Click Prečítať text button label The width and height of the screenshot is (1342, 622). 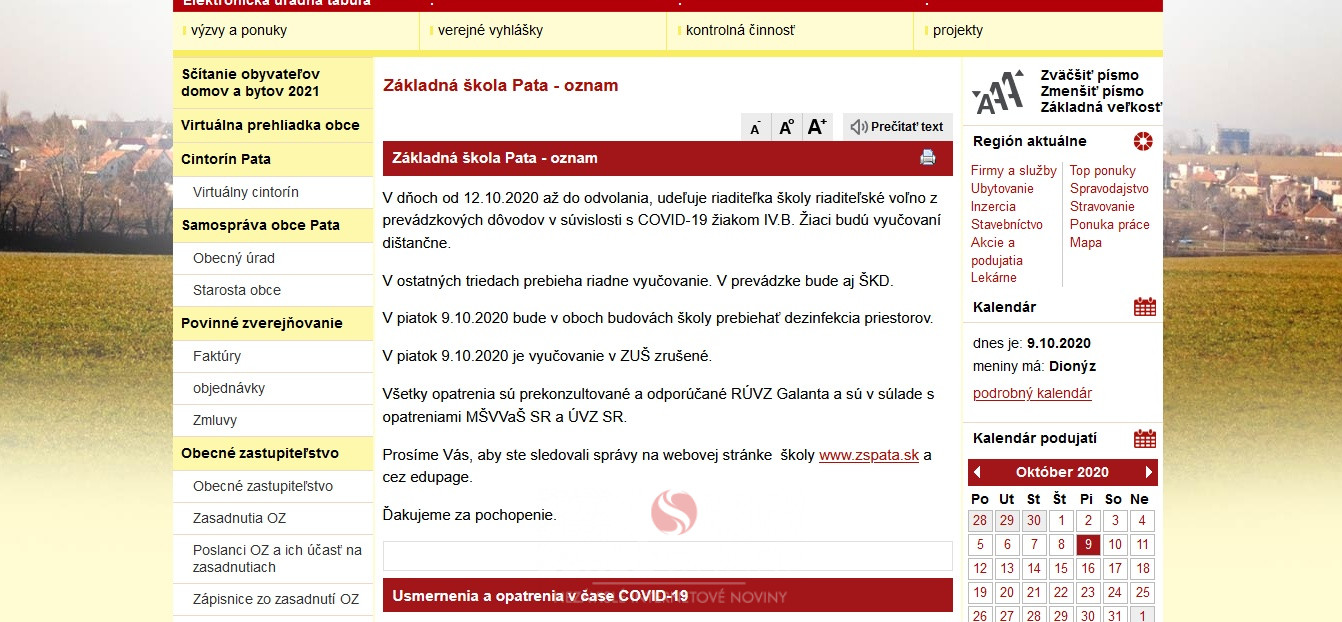907,127
